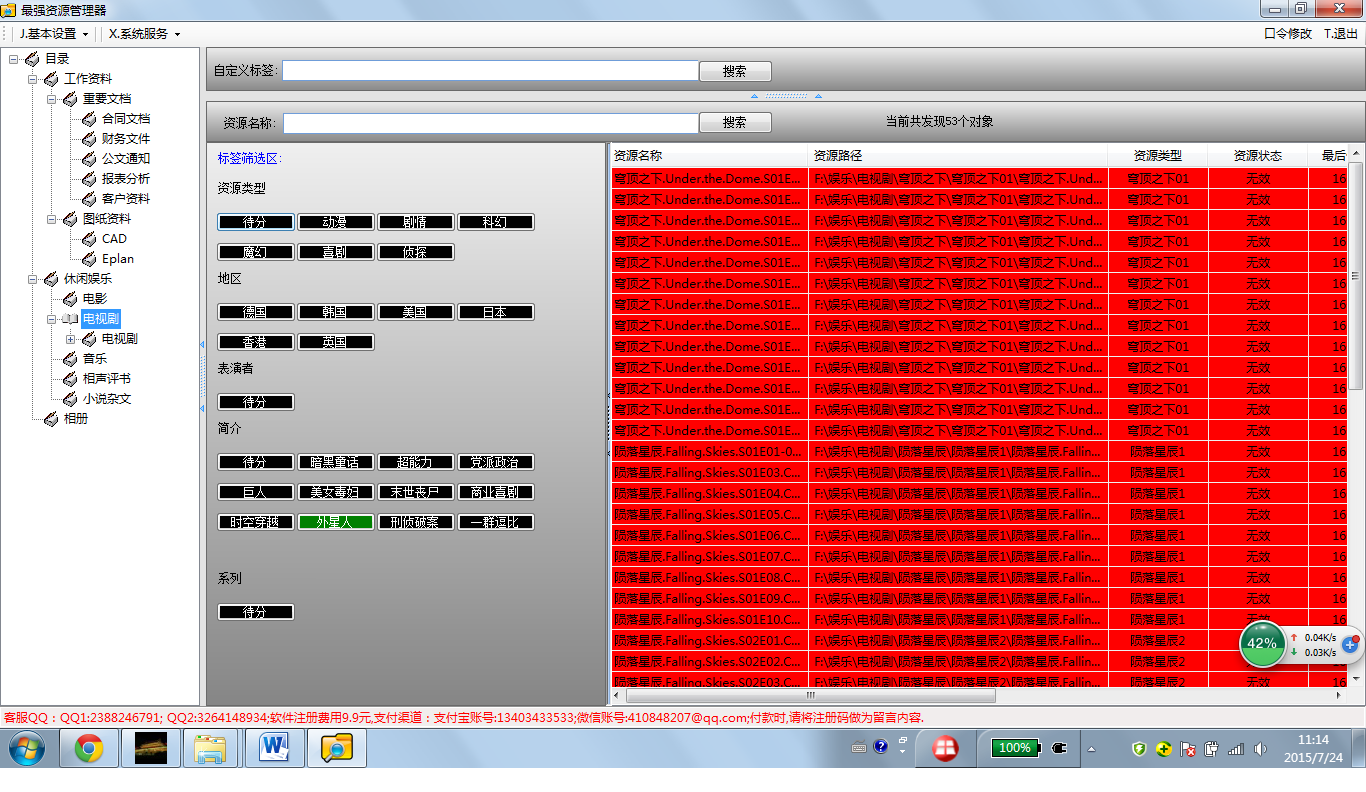
Task: Click the 公文通知 node icon
Action: click(x=89, y=159)
